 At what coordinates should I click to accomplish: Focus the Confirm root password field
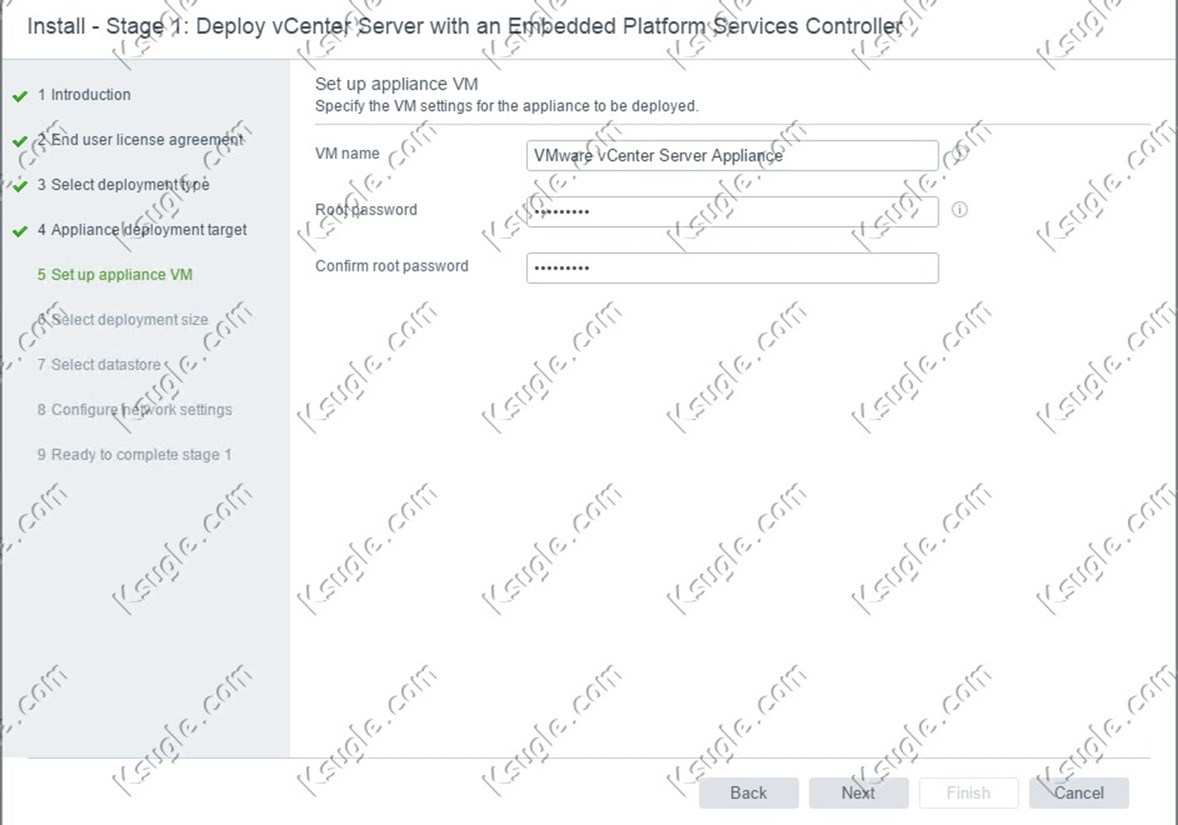[732, 268]
